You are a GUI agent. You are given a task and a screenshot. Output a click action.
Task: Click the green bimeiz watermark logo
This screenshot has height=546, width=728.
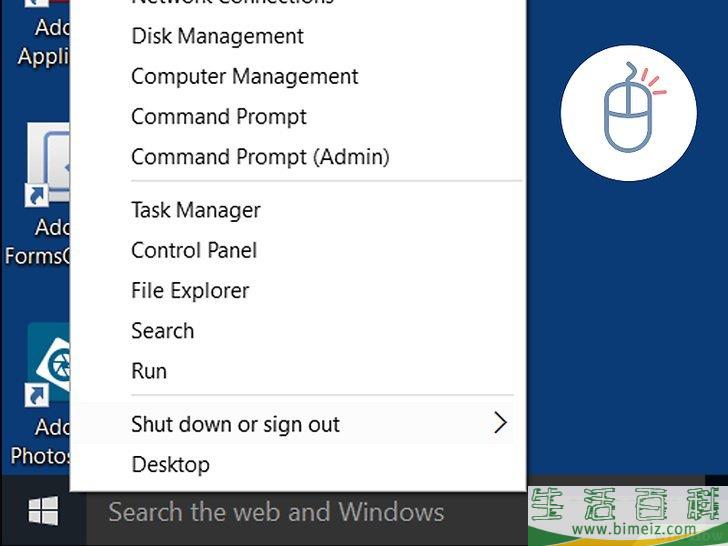pyautogui.click(x=627, y=510)
